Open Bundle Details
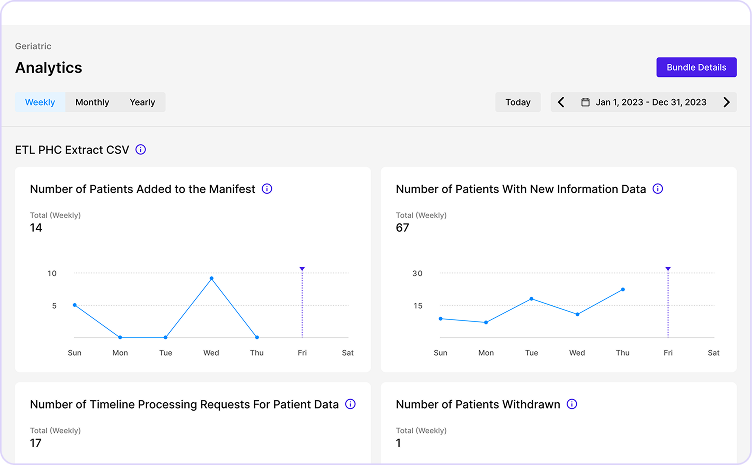 click(x=696, y=67)
